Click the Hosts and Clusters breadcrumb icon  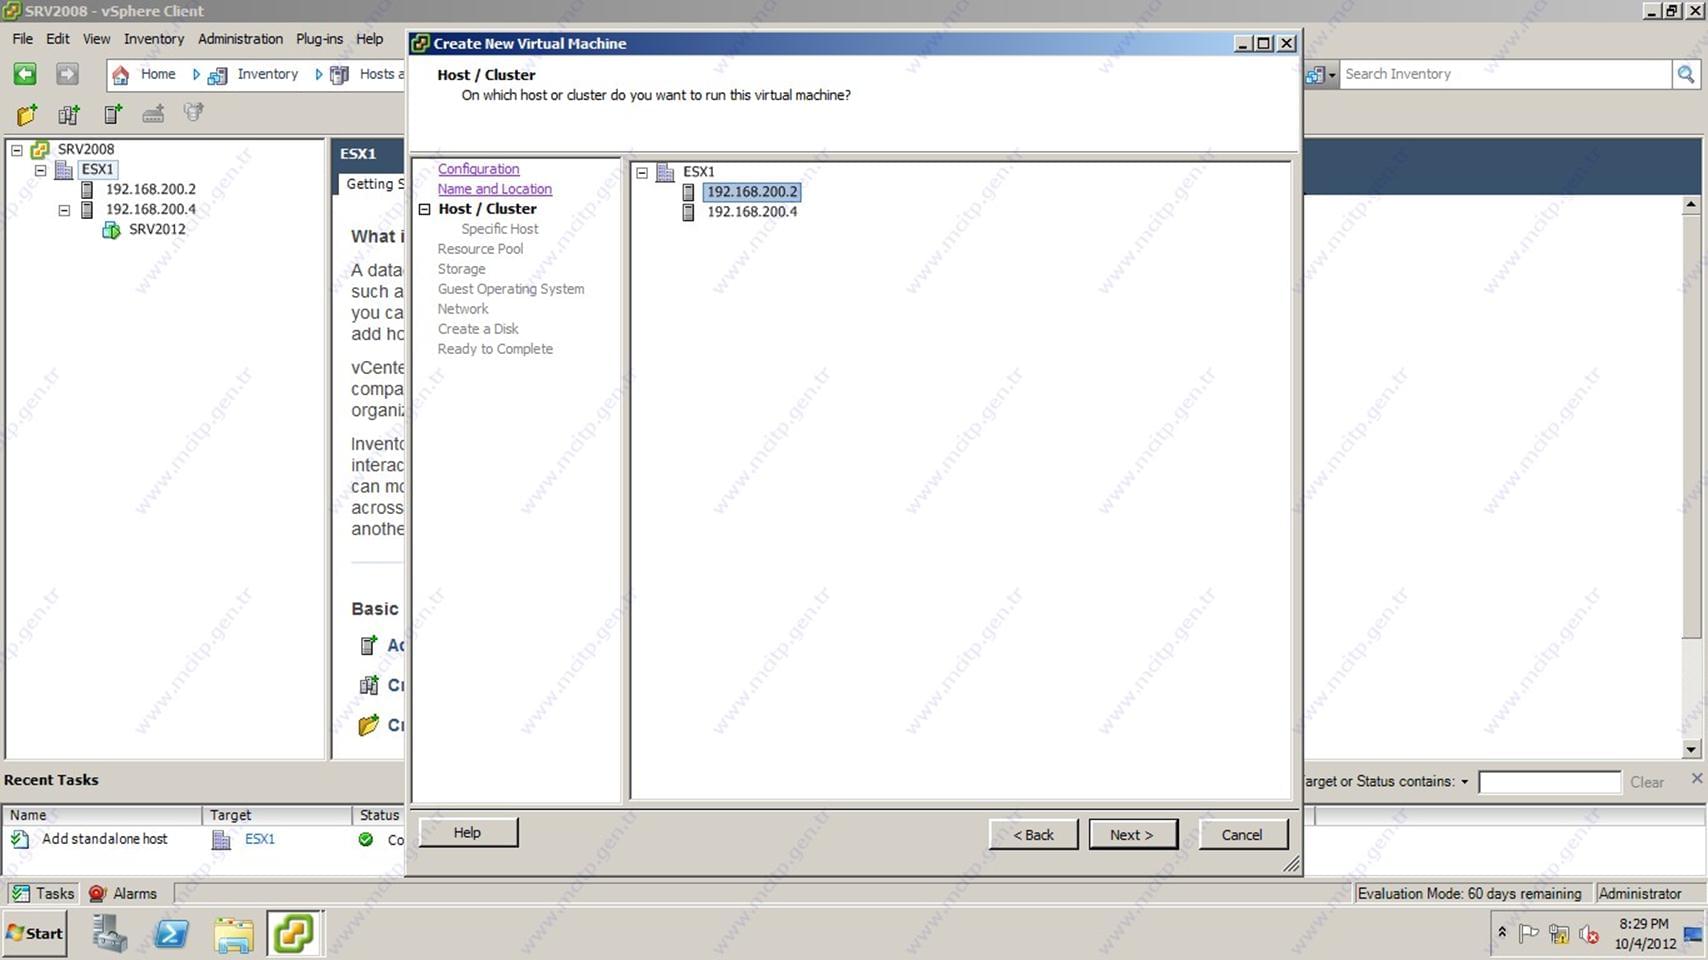pyautogui.click(x=340, y=75)
